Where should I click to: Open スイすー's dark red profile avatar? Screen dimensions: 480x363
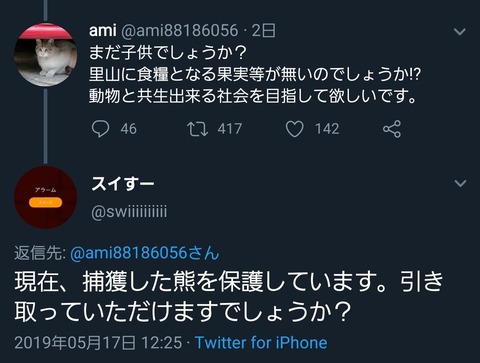(45, 197)
